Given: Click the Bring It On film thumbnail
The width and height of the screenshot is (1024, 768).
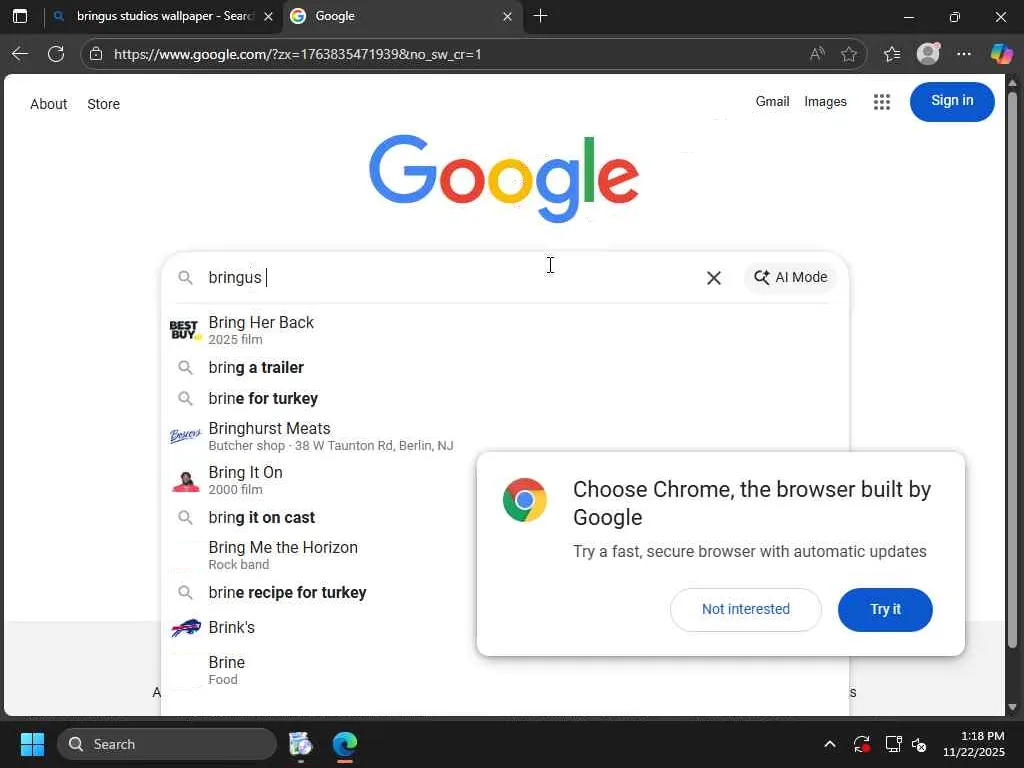Looking at the screenshot, I should 185,481.
